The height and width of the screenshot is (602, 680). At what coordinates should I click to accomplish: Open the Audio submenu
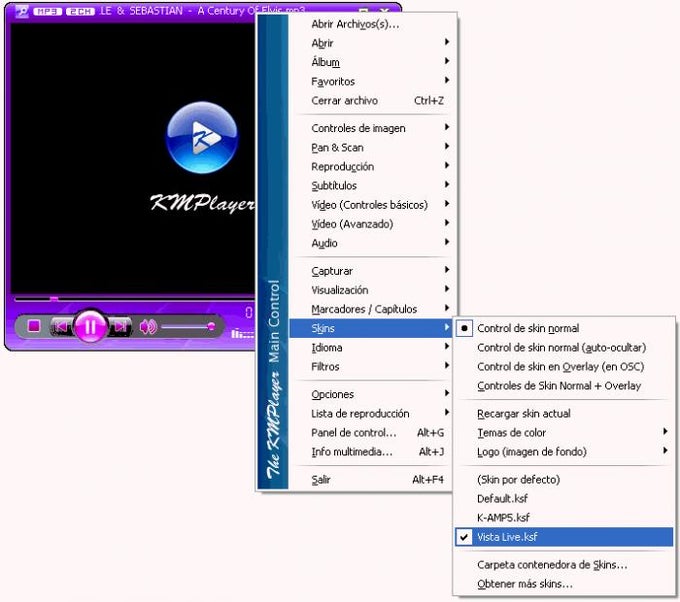click(372, 242)
